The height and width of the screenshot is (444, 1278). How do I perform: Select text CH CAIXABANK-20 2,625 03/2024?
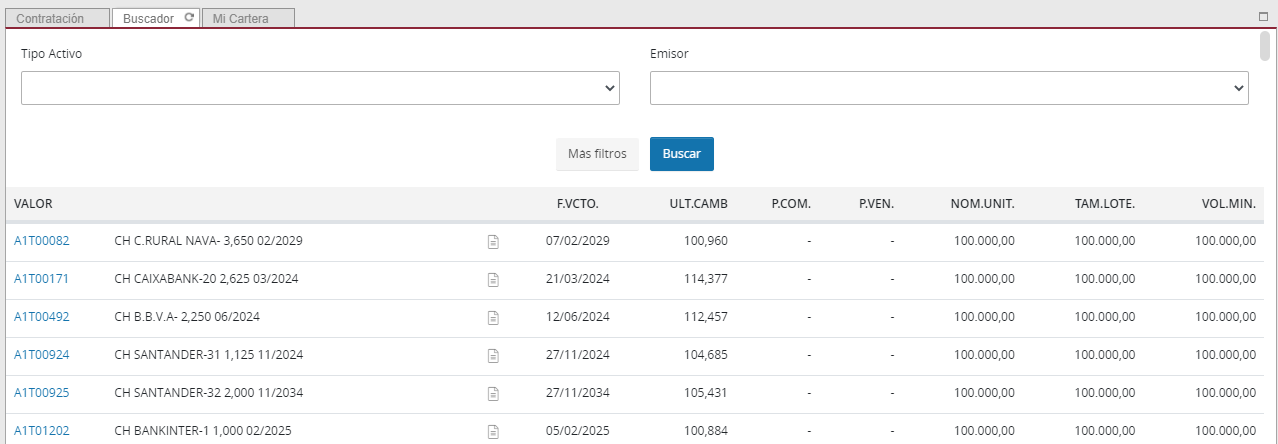[208, 279]
